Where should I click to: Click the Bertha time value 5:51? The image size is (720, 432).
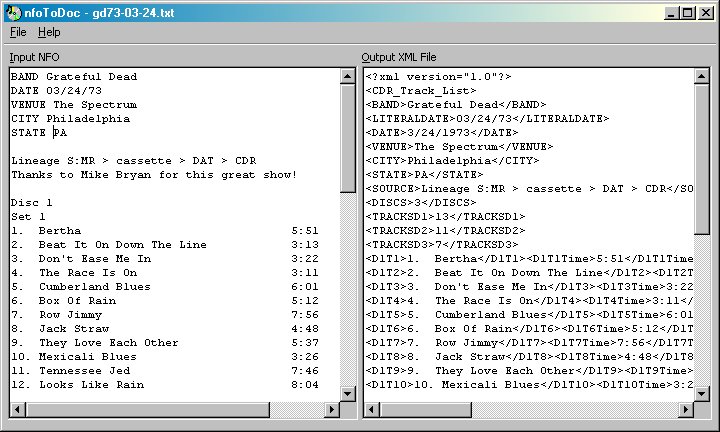305,231
